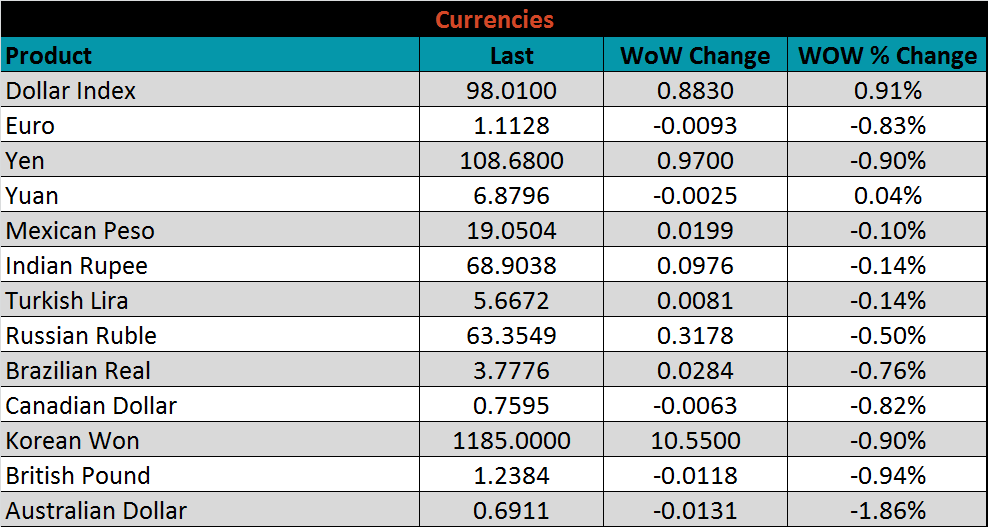The image size is (988, 527).
Task: Select the Dollar Index row label
Action: click(71, 91)
